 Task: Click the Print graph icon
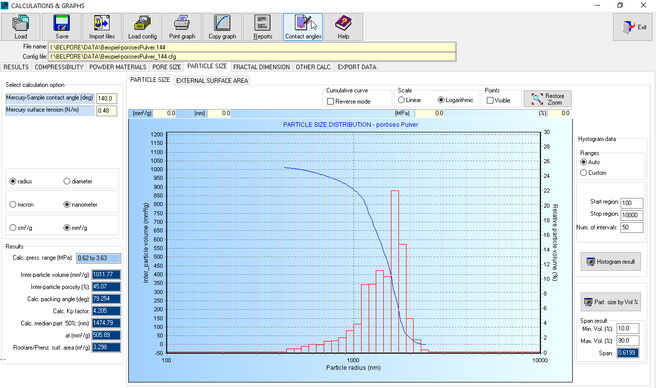coord(182,23)
